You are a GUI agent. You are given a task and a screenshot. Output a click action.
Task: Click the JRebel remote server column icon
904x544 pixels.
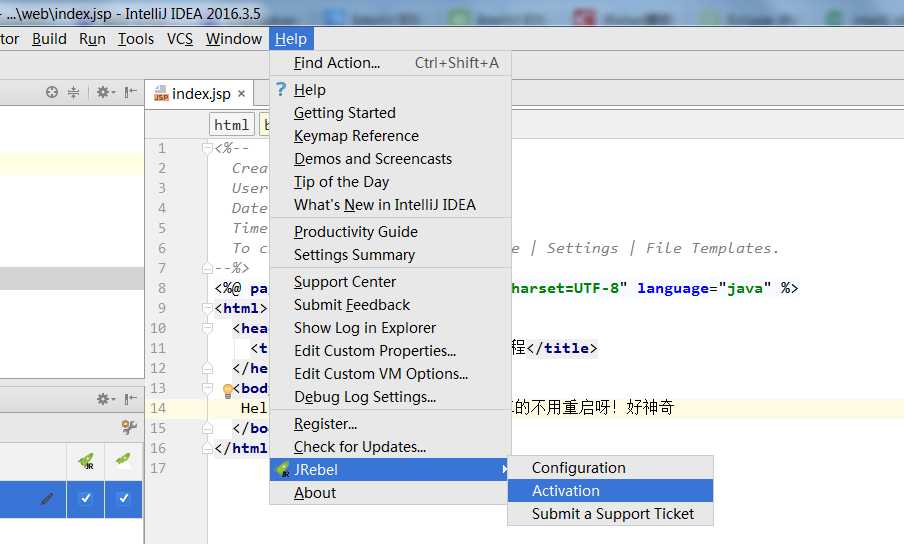[123, 459]
